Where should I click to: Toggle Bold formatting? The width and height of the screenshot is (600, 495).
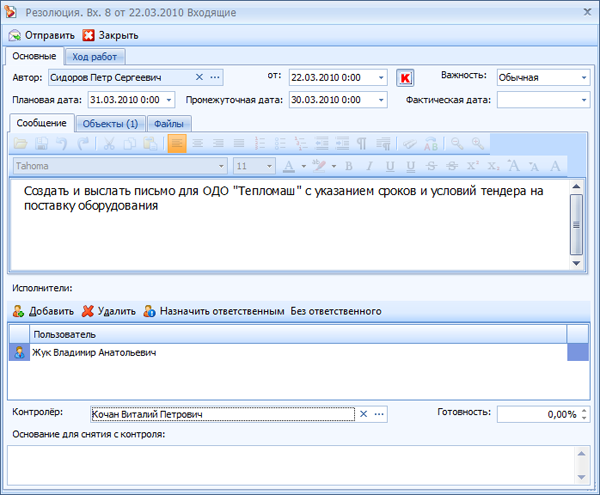pyautogui.click(x=349, y=166)
